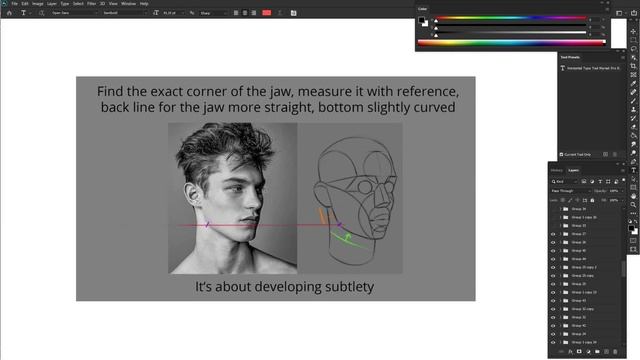This screenshot has height=360, width=640.
Task: Open the workspace switcher at top right
Action: coord(620,13)
